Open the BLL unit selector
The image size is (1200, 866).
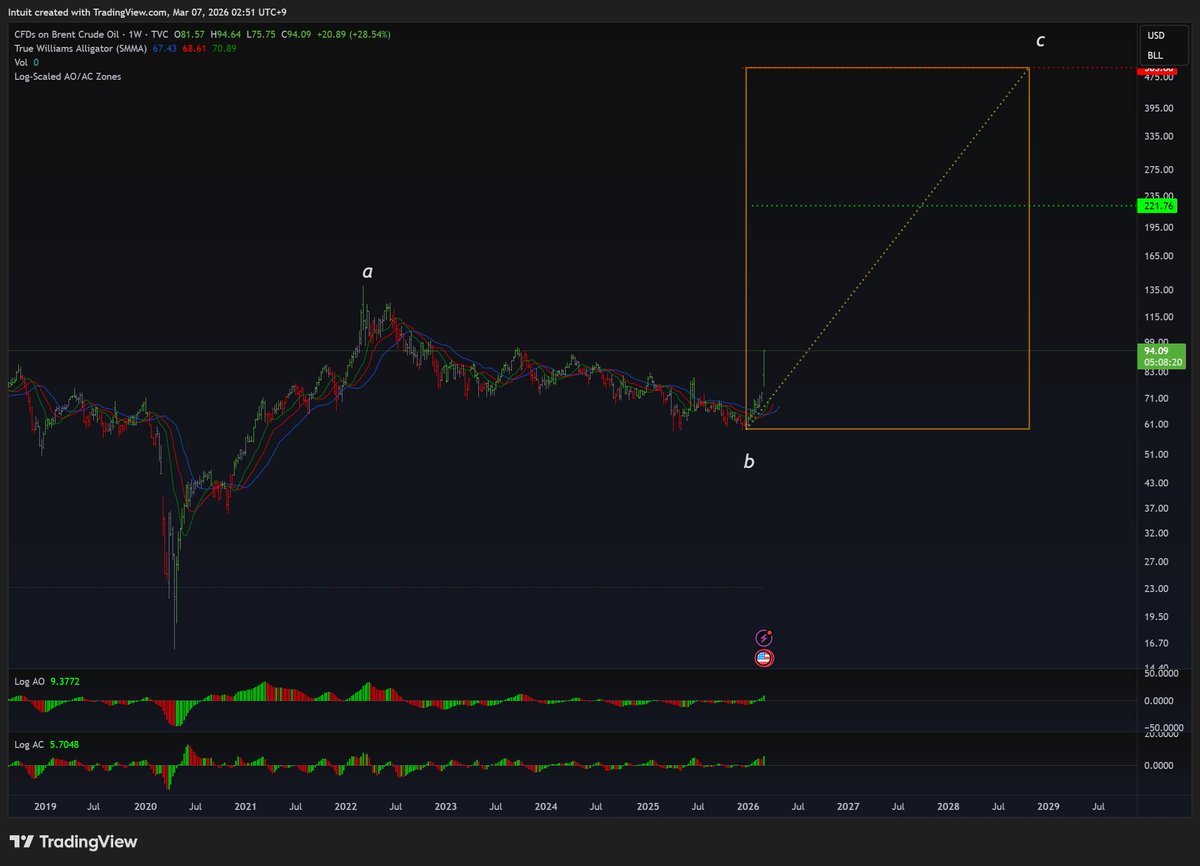click(1155, 55)
